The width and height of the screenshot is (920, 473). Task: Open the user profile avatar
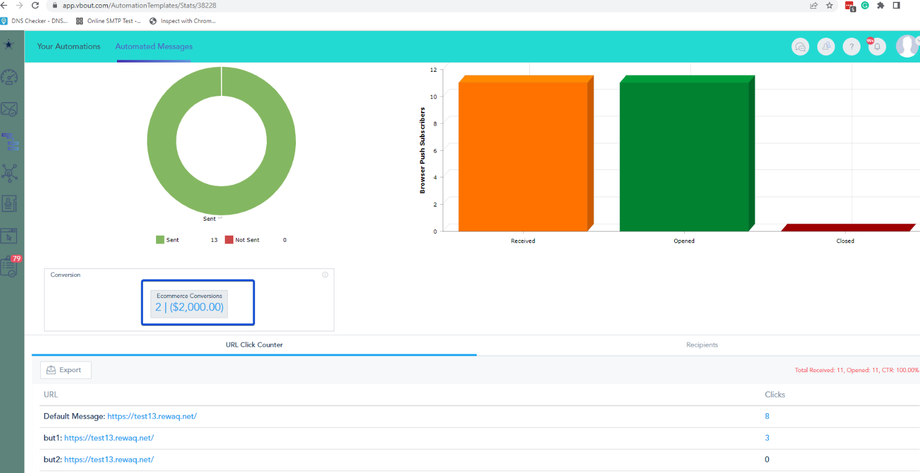coord(907,46)
